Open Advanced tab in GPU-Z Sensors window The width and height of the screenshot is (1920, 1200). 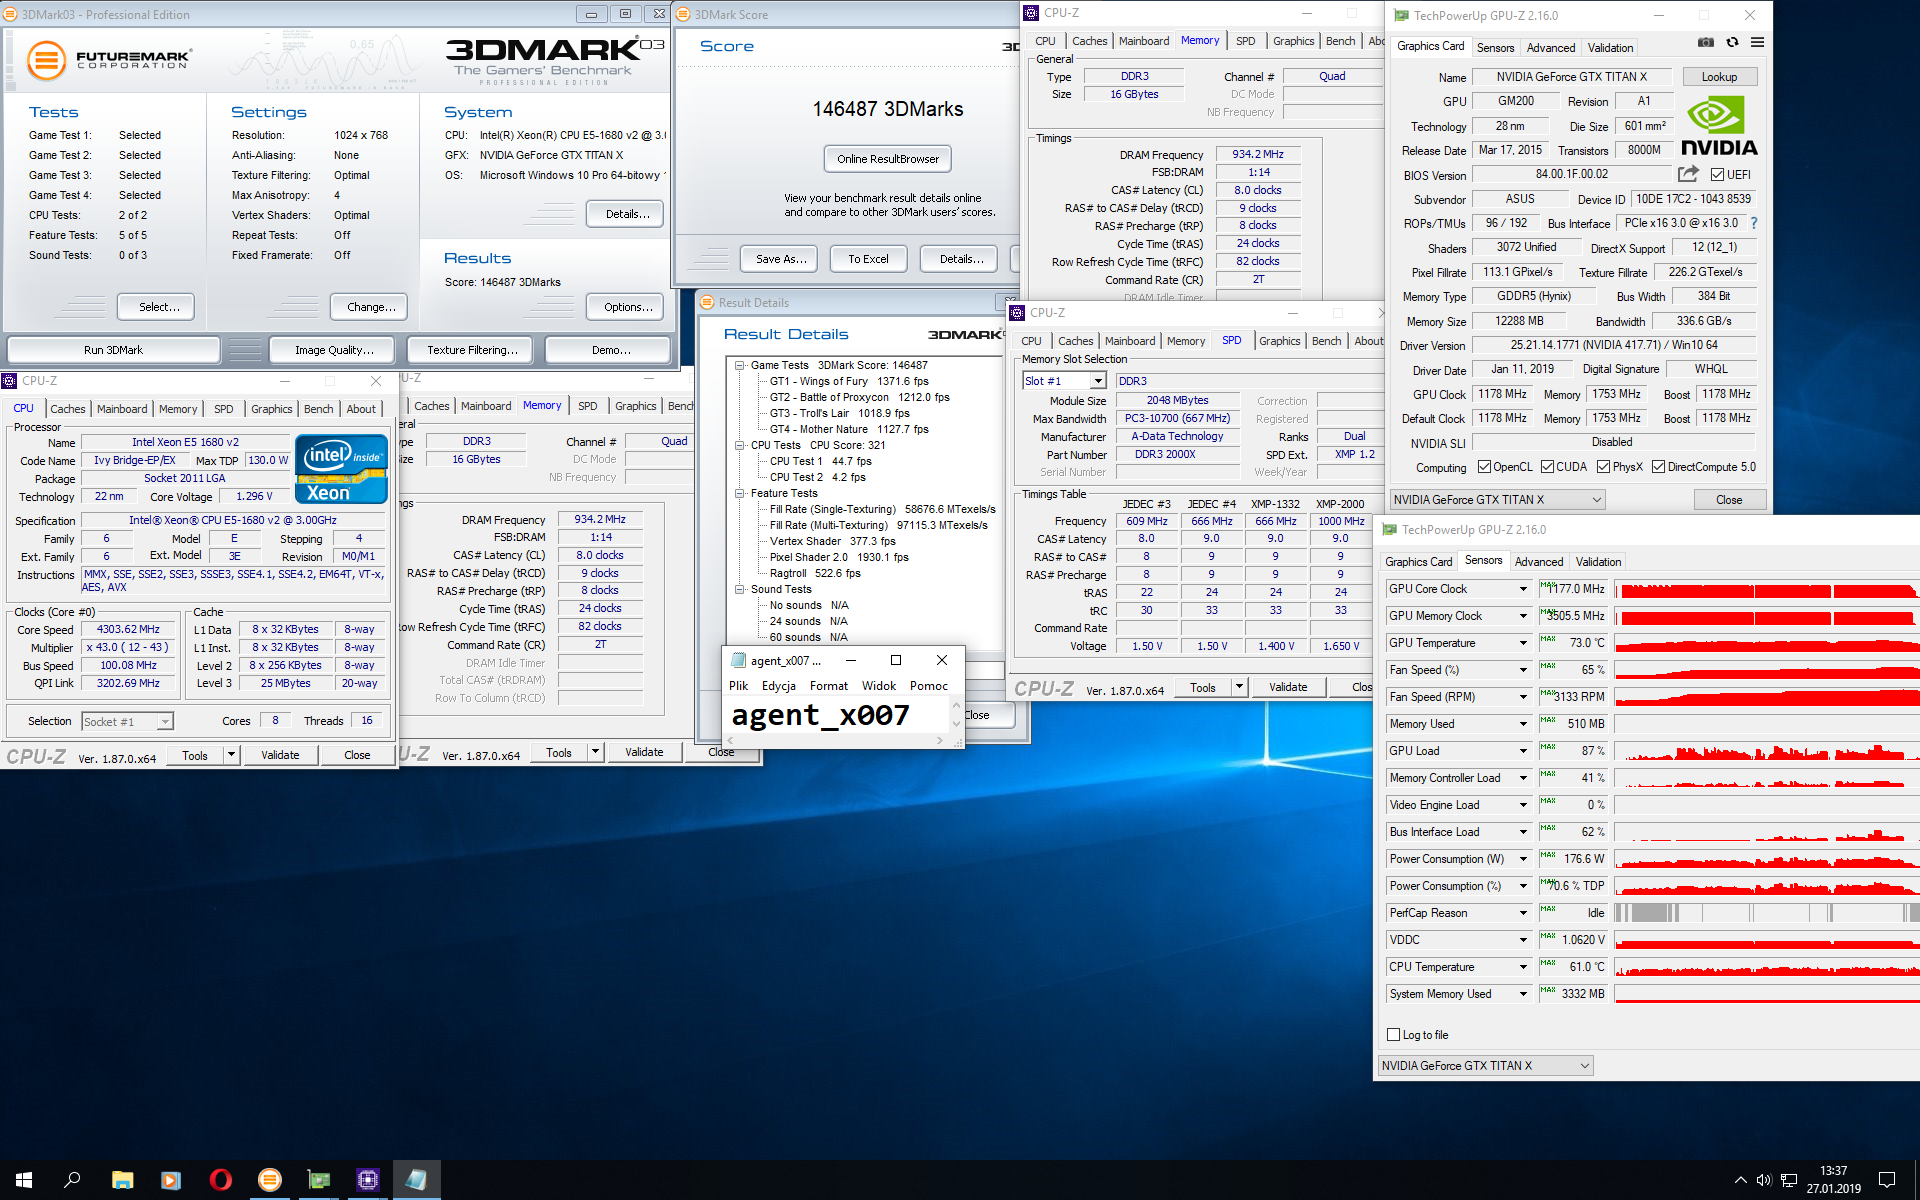click(1539, 562)
